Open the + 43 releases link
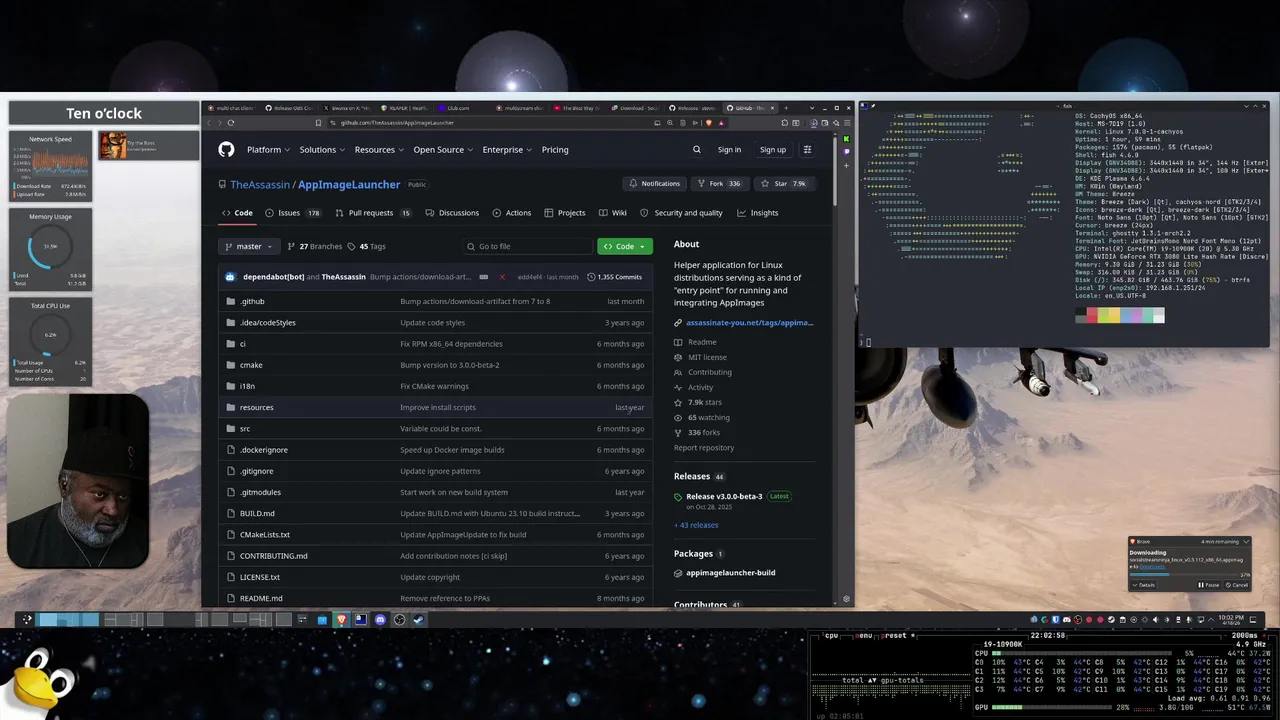Image resolution: width=1280 pixels, height=720 pixels. point(696,525)
